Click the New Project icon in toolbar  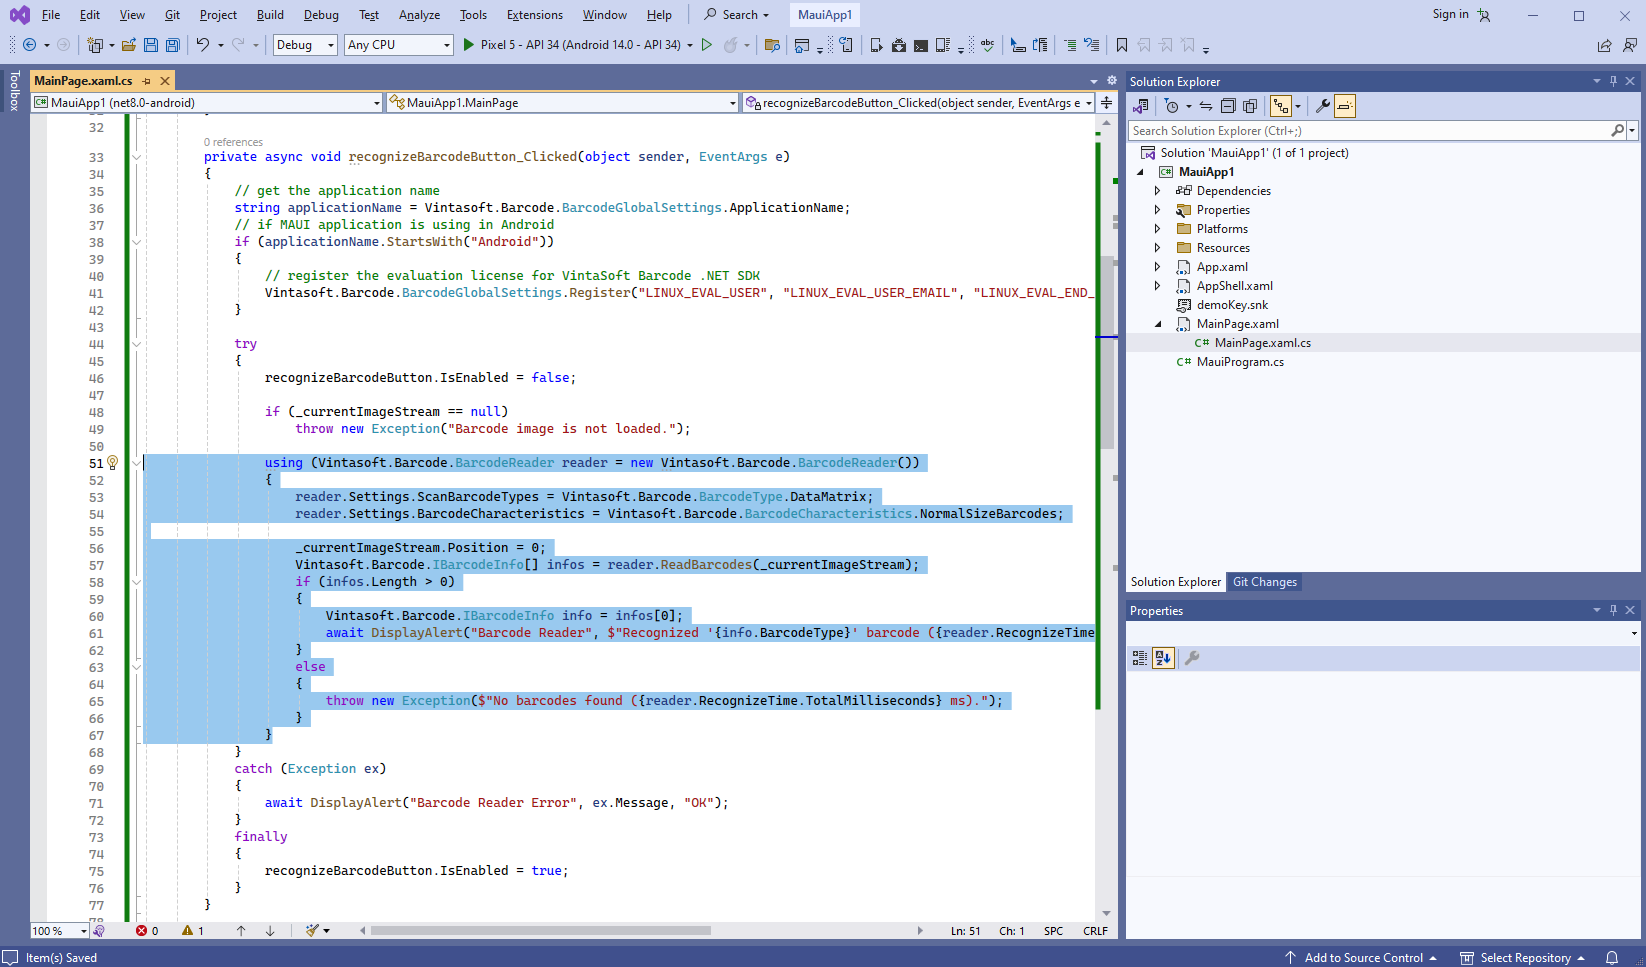tap(95, 45)
